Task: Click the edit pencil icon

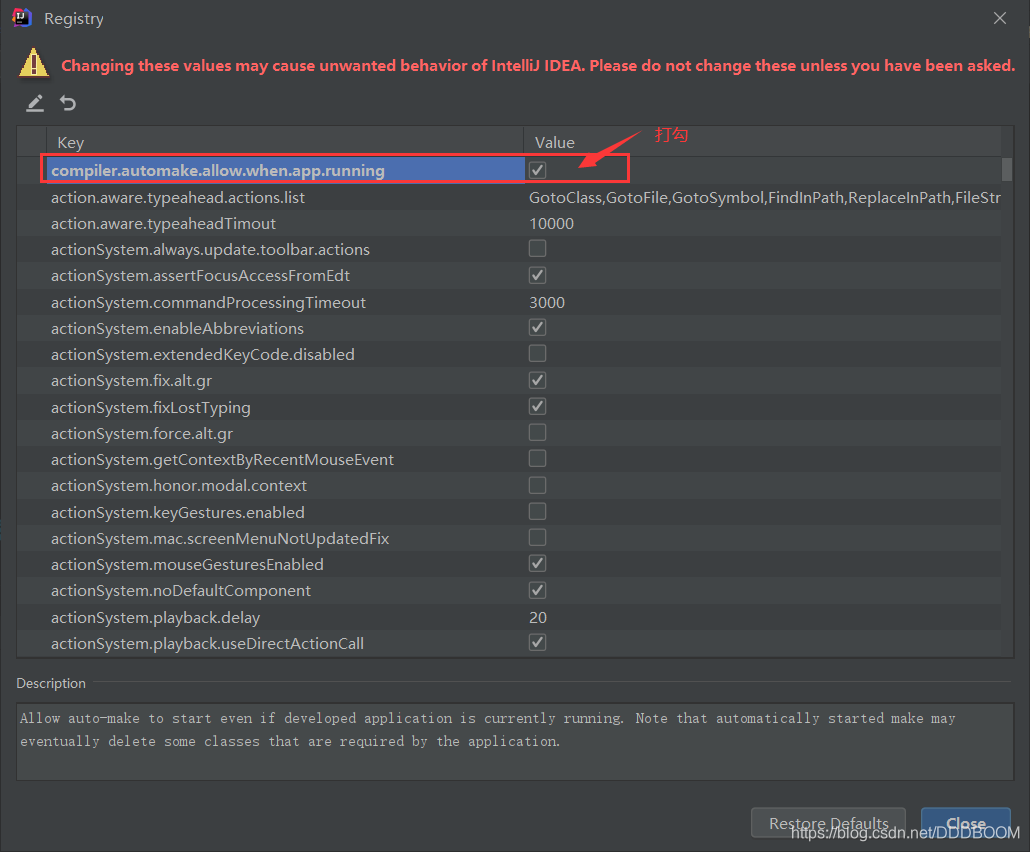Action: [x=35, y=103]
